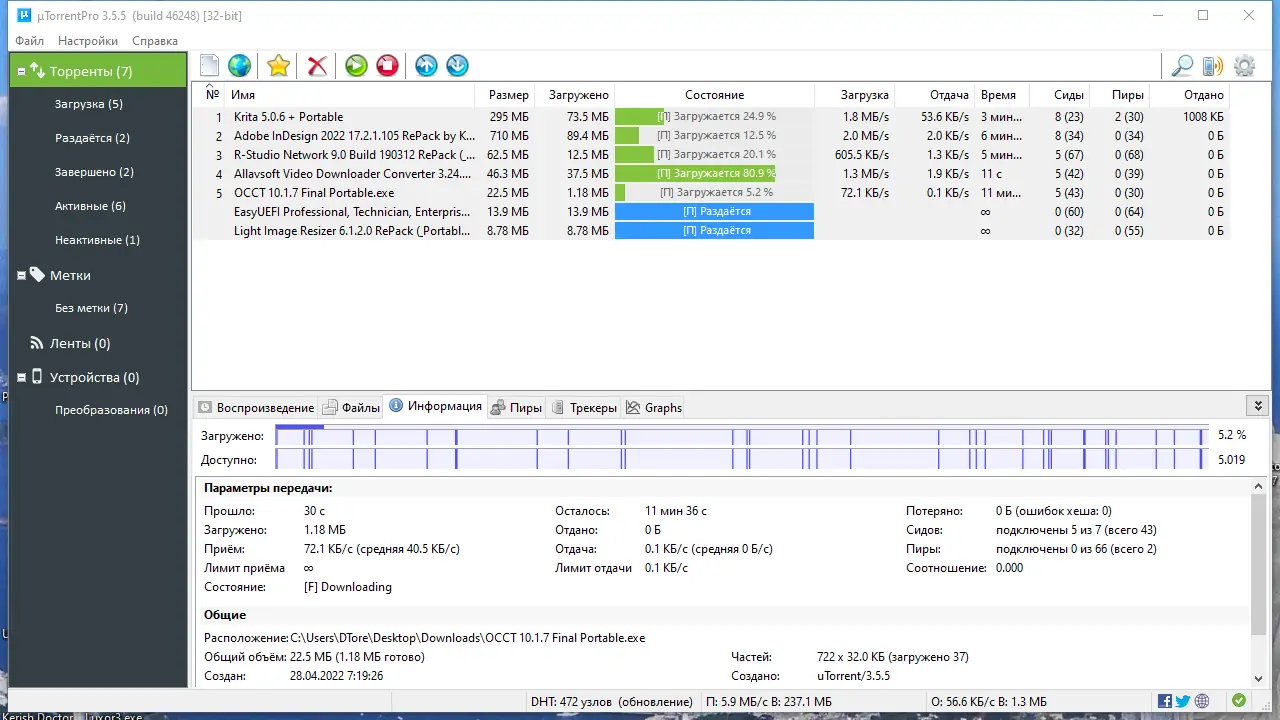The width and height of the screenshot is (1280, 720).
Task: Click the yellow star toolbar icon
Action: click(278, 66)
